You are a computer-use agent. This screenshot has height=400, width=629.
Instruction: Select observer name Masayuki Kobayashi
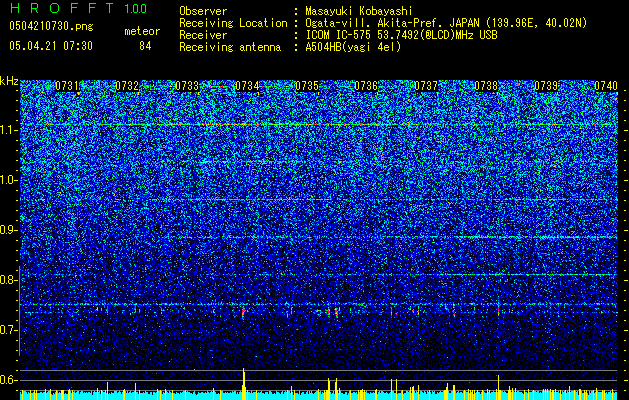tap(359, 11)
